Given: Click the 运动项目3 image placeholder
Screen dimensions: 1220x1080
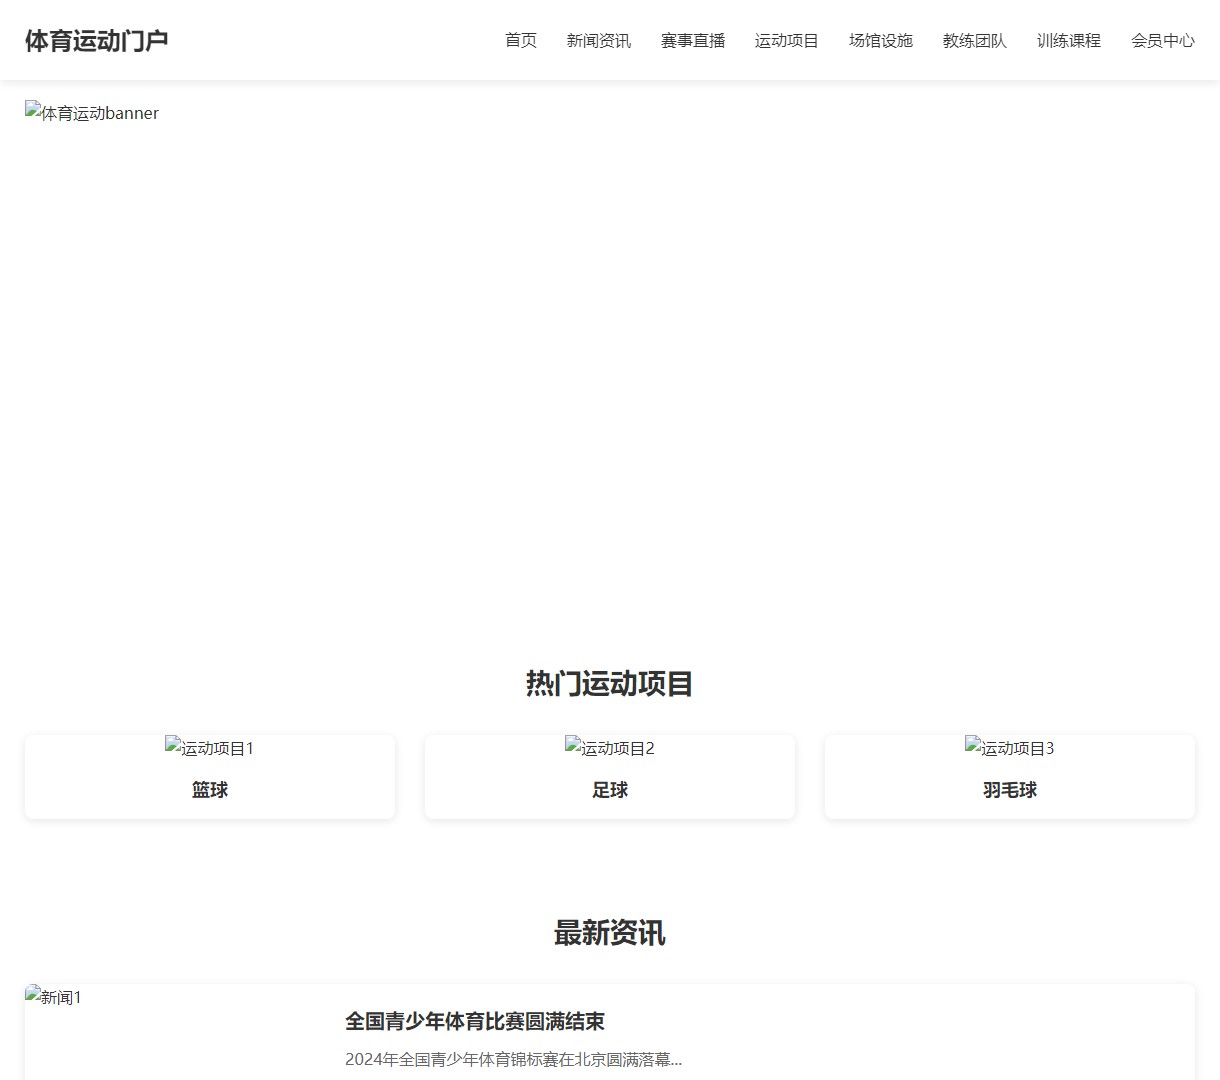Looking at the screenshot, I should pos(1009,747).
